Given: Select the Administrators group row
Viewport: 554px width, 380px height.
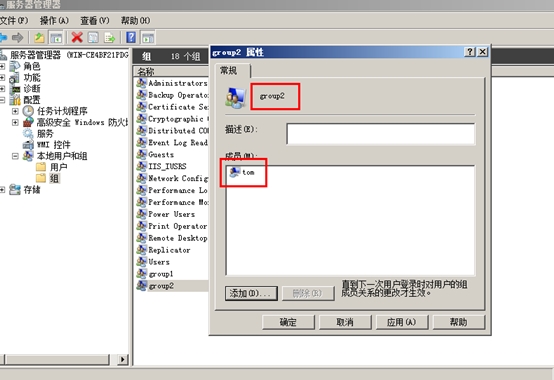Looking at the screenshot, I should tap(172, 83).
